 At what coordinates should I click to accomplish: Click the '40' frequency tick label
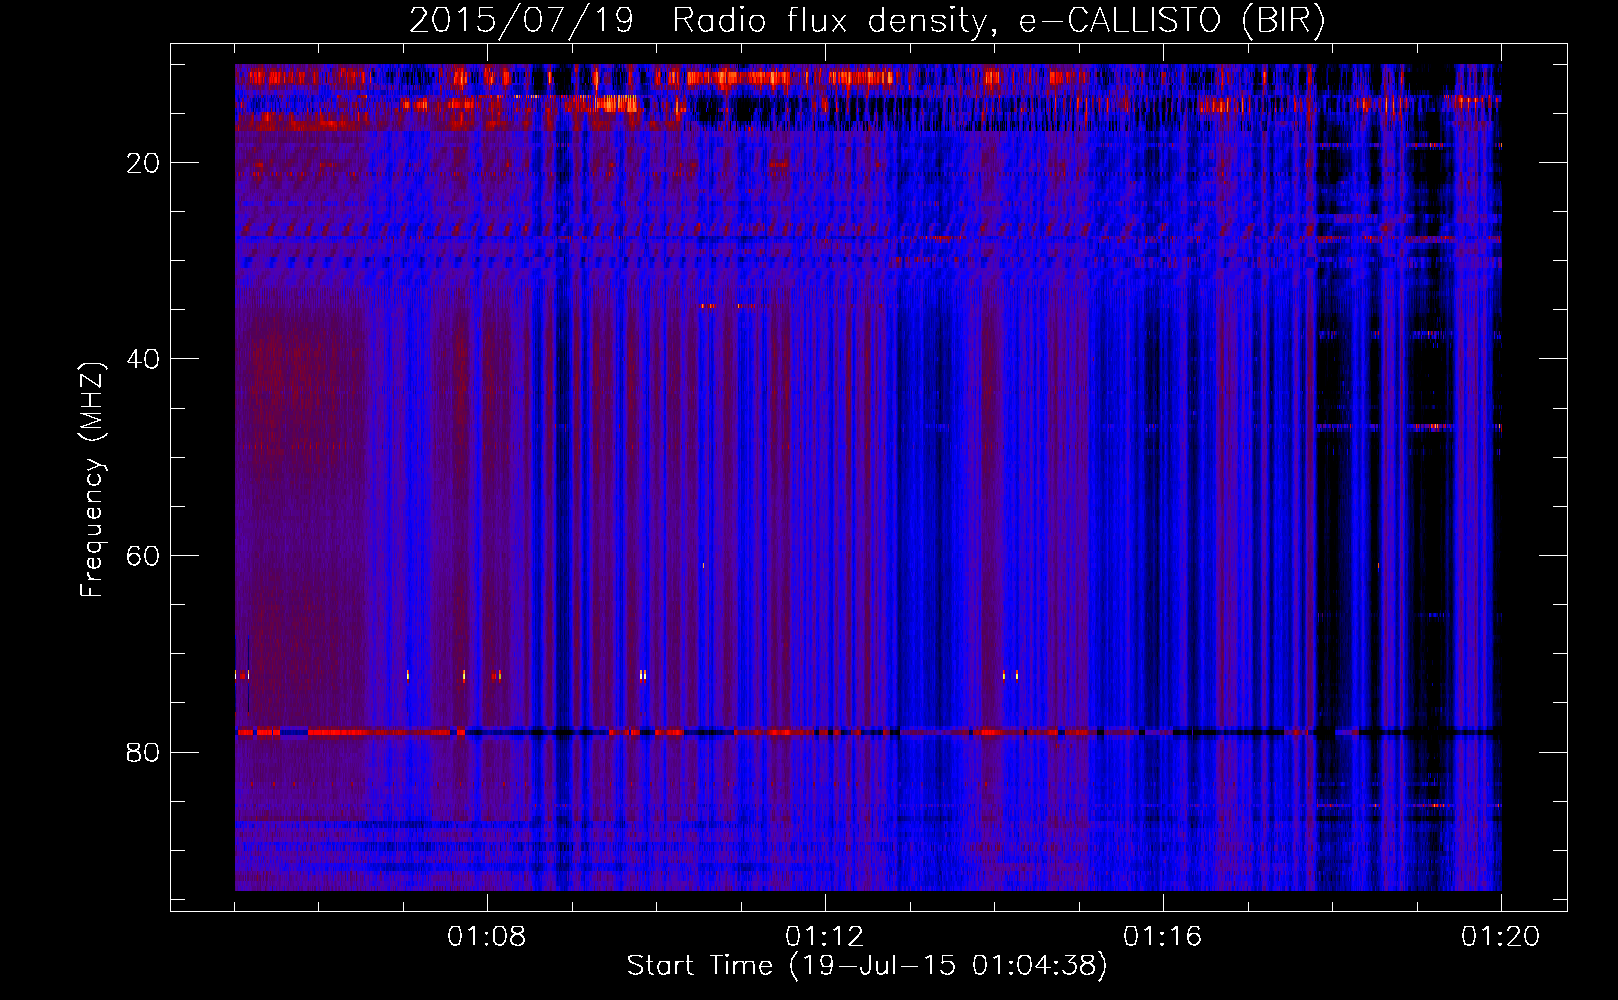[x=144, y=359]
